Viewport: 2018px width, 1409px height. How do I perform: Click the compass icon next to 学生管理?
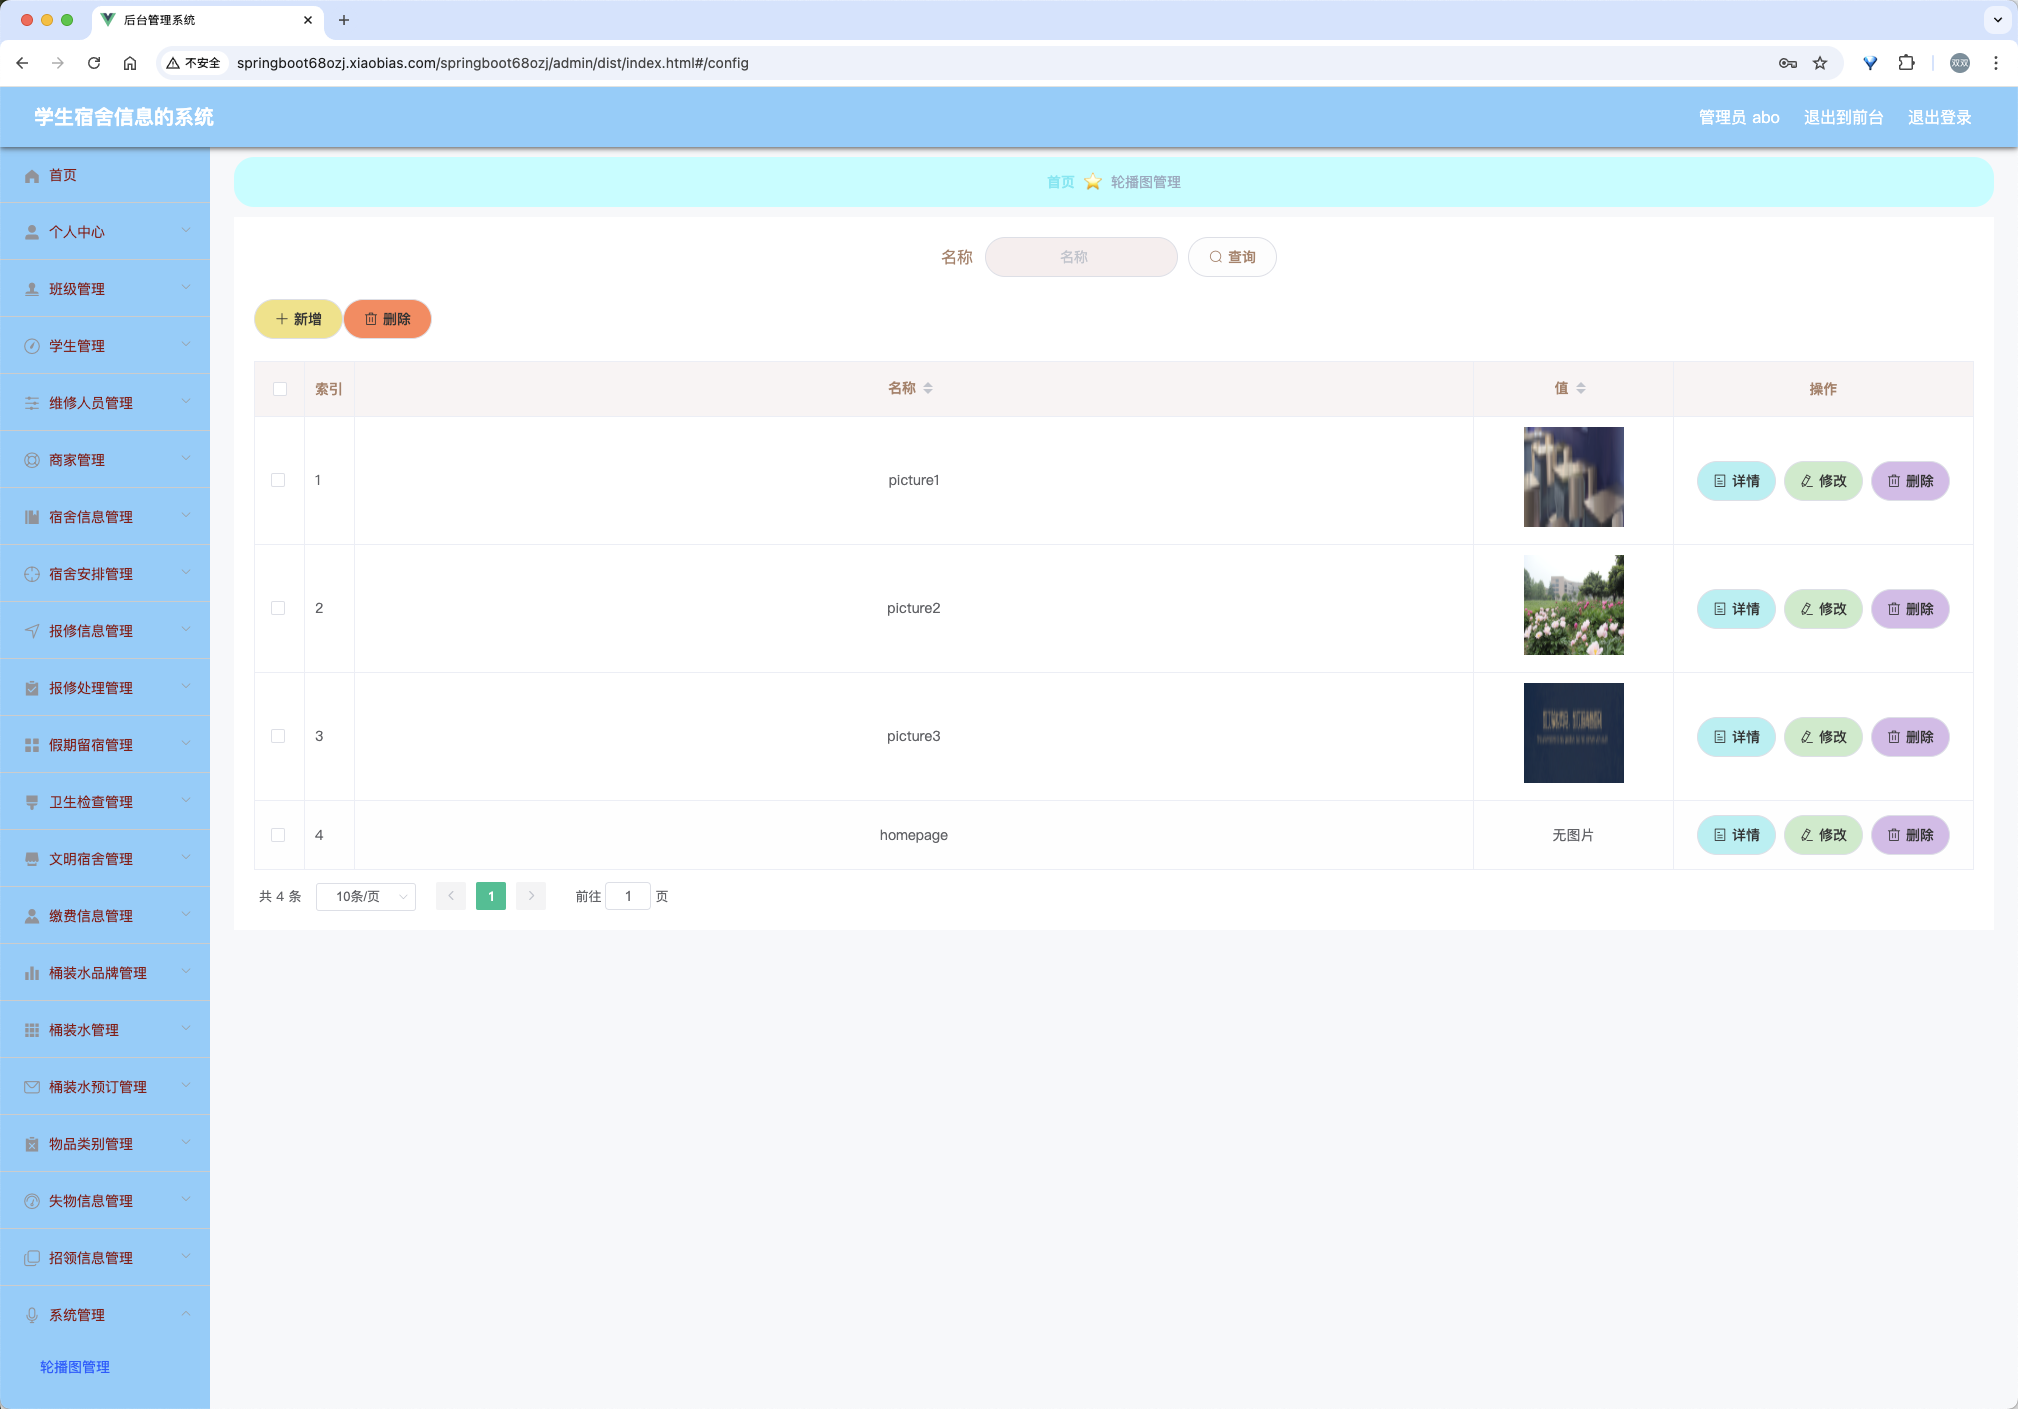(x=32, y=346)
